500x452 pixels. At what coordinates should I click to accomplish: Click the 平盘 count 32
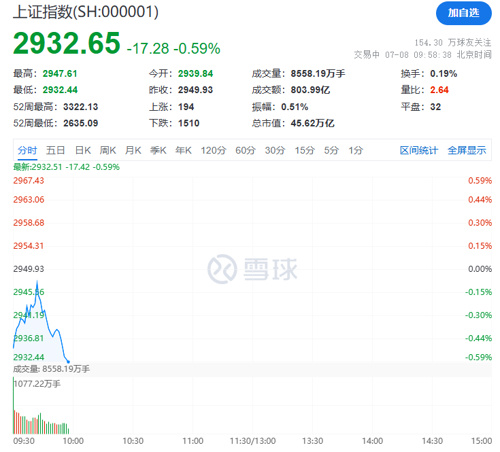(435, 107)
